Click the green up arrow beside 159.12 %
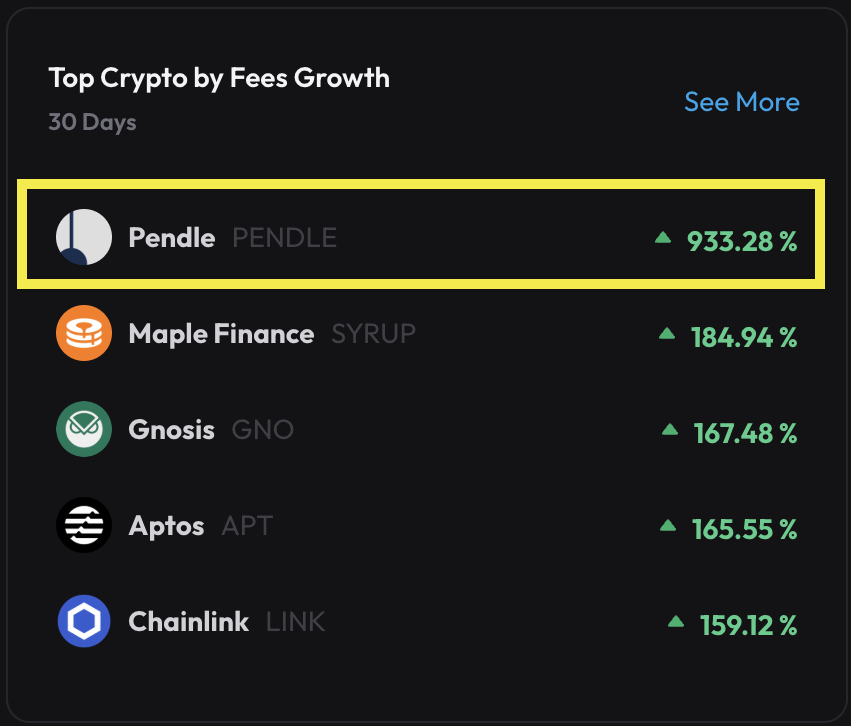 point(676,622)
